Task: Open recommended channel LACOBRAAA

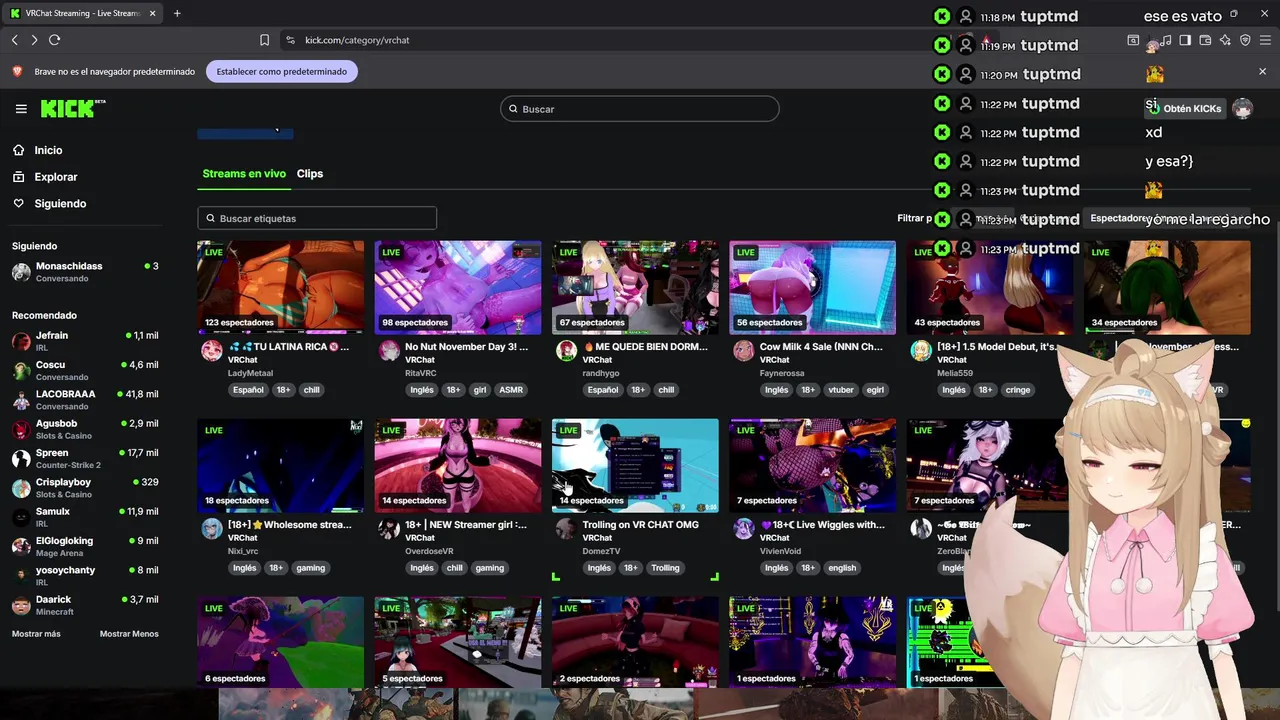Action: point(85,399)
